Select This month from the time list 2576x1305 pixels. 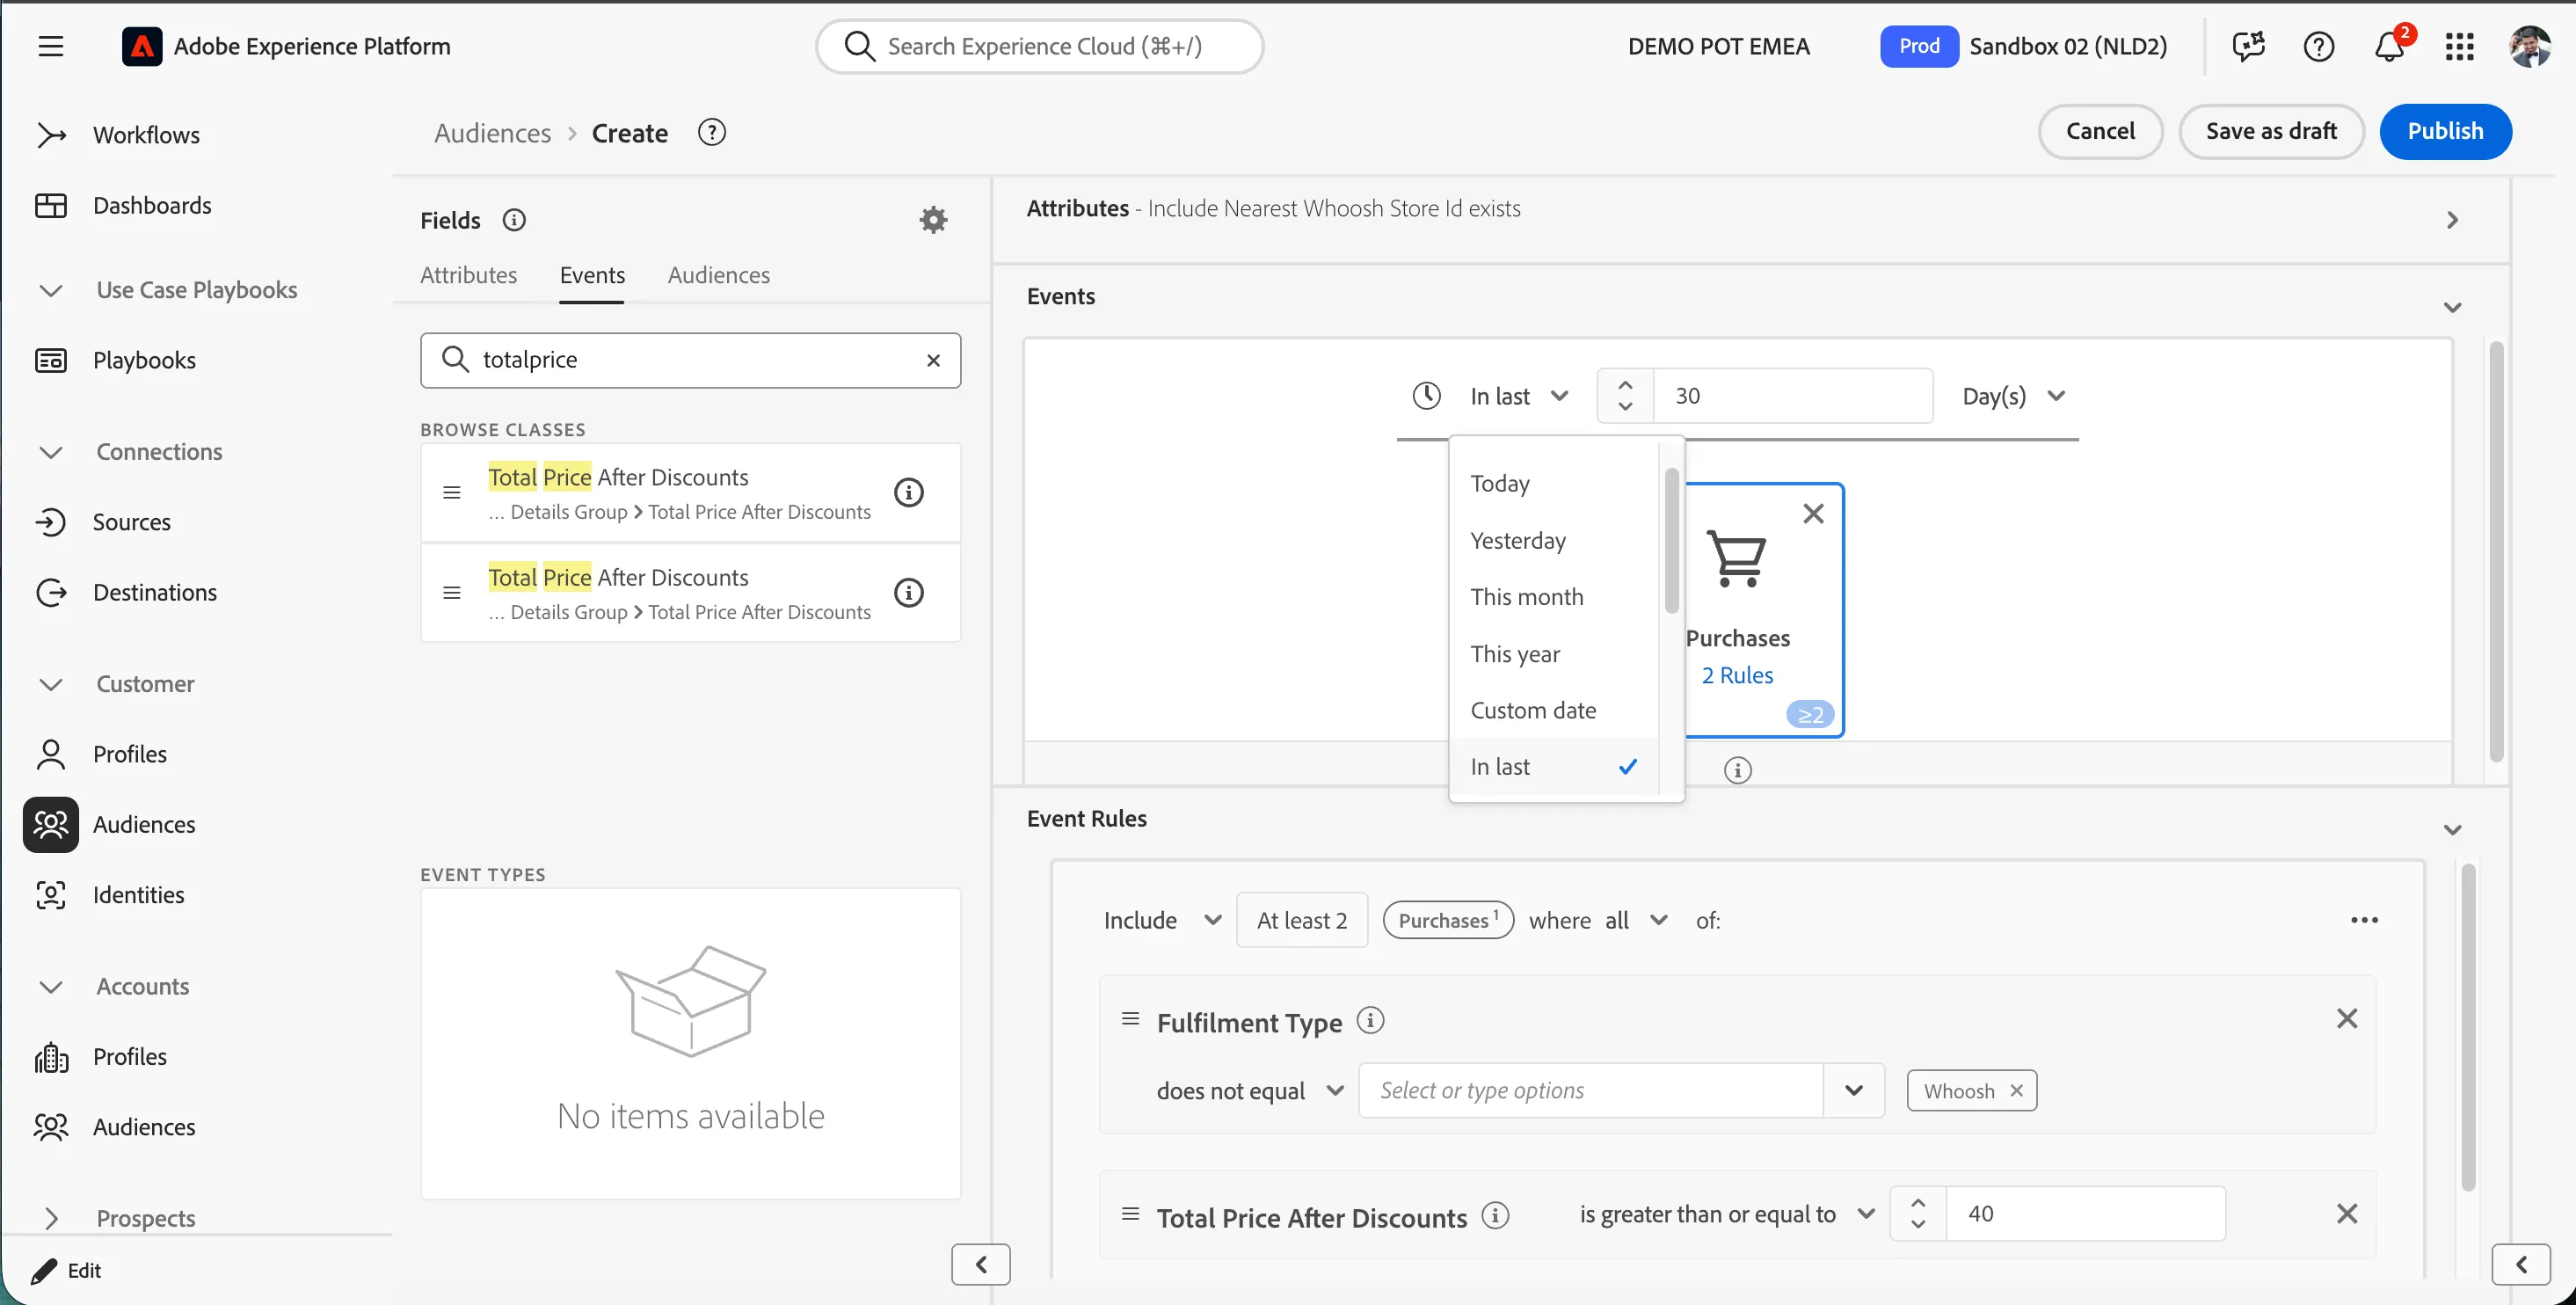click(1554, 597)
